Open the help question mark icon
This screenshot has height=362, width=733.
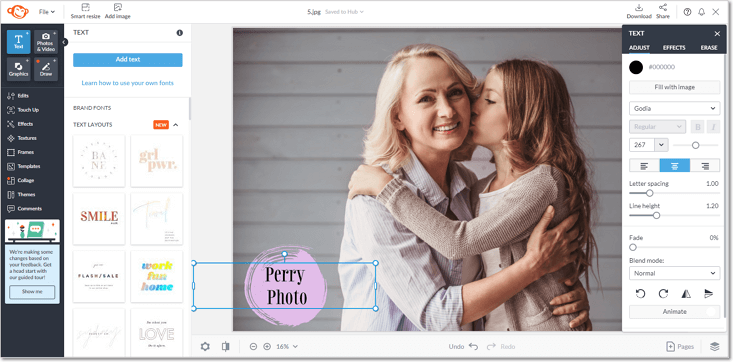click(687, 12)
